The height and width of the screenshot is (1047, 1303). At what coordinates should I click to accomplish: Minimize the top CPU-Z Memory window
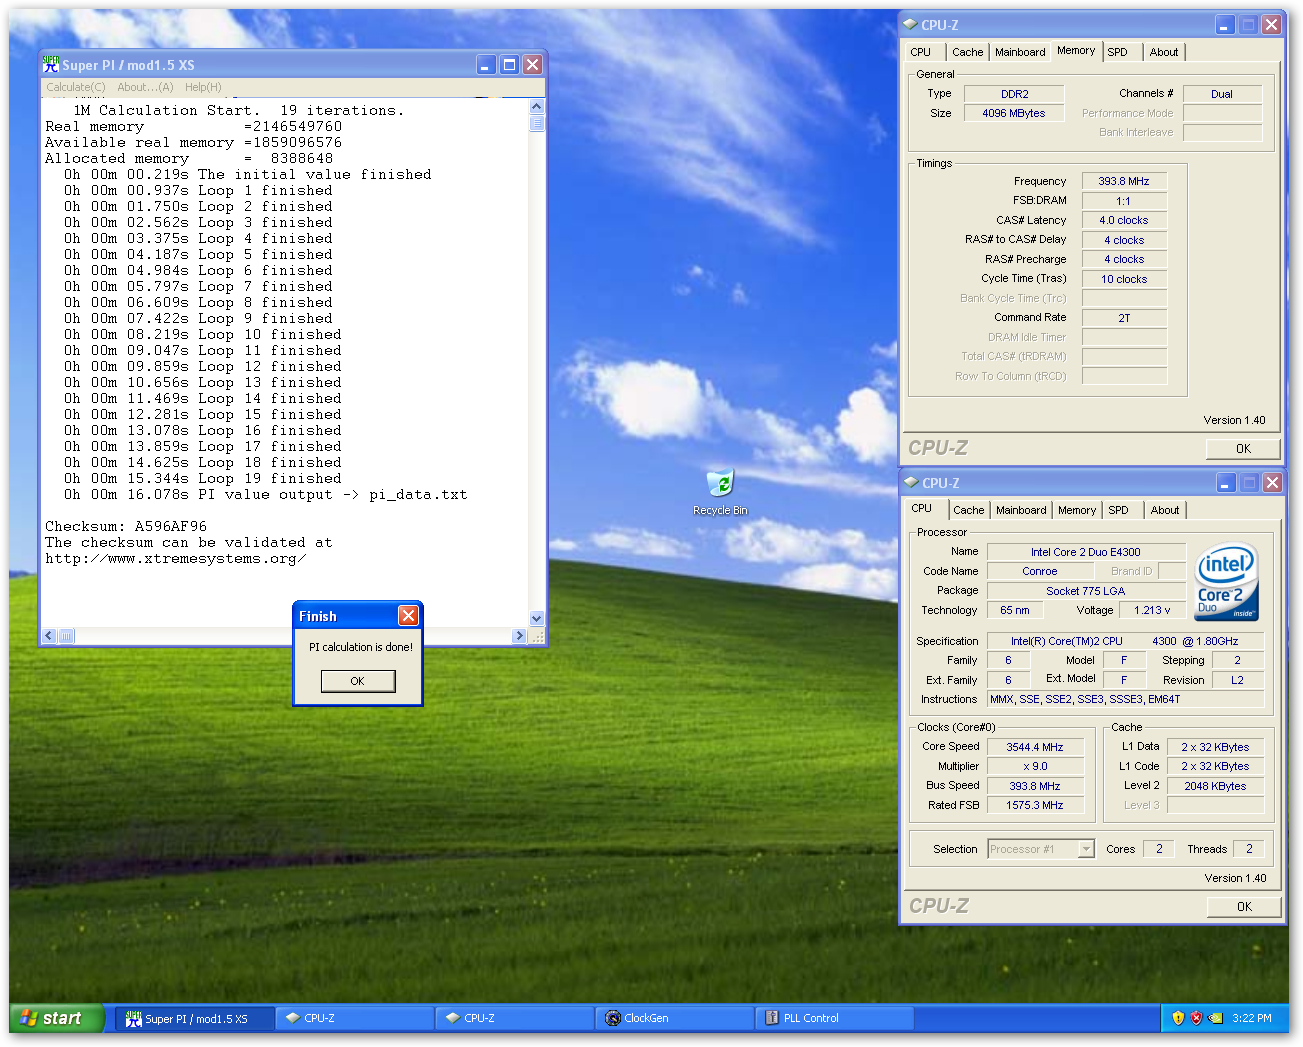pos(1225,25)
